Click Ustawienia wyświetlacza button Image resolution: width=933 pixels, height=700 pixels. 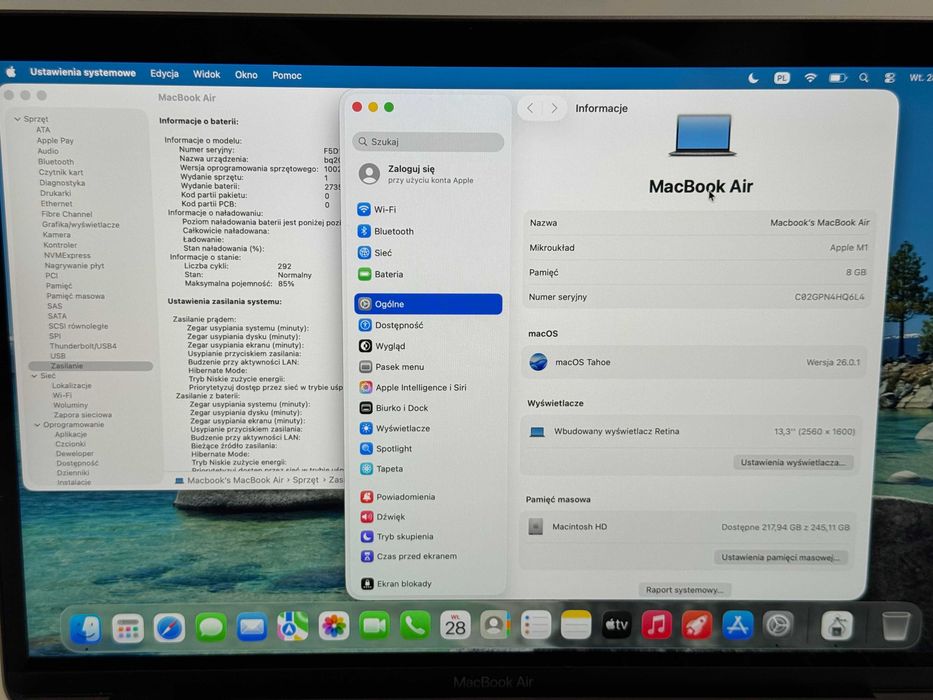click(x=793, y=462)
